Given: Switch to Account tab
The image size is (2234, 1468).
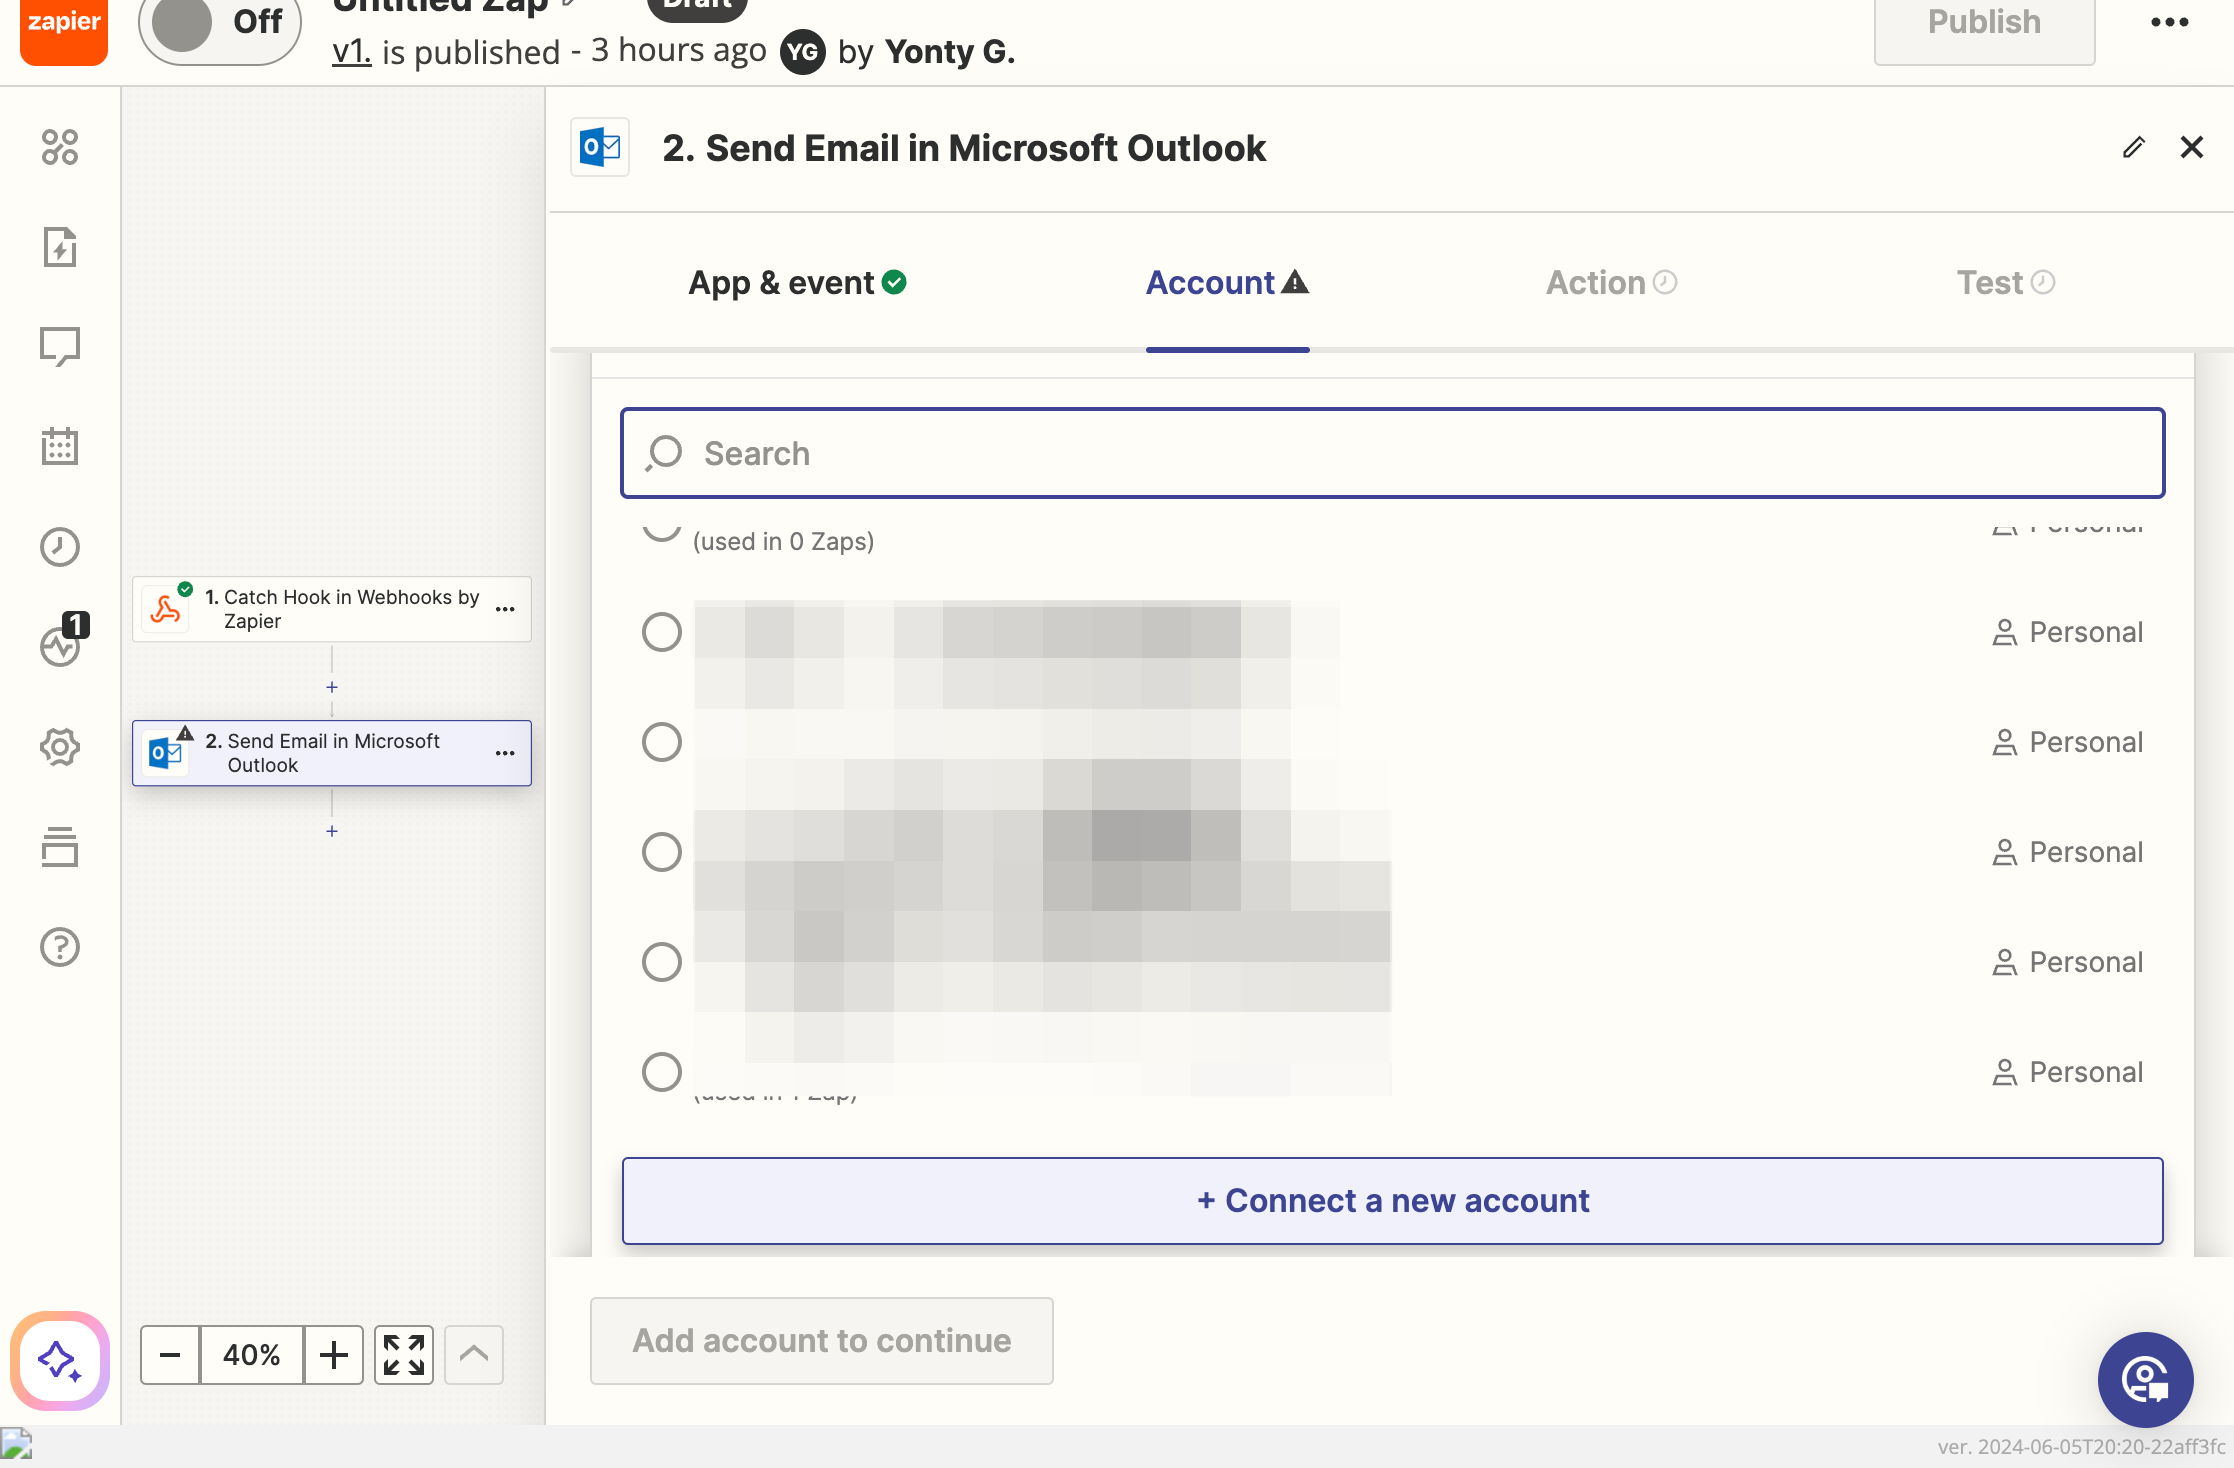Looking at the screenshot, I should pos(1227,283).
